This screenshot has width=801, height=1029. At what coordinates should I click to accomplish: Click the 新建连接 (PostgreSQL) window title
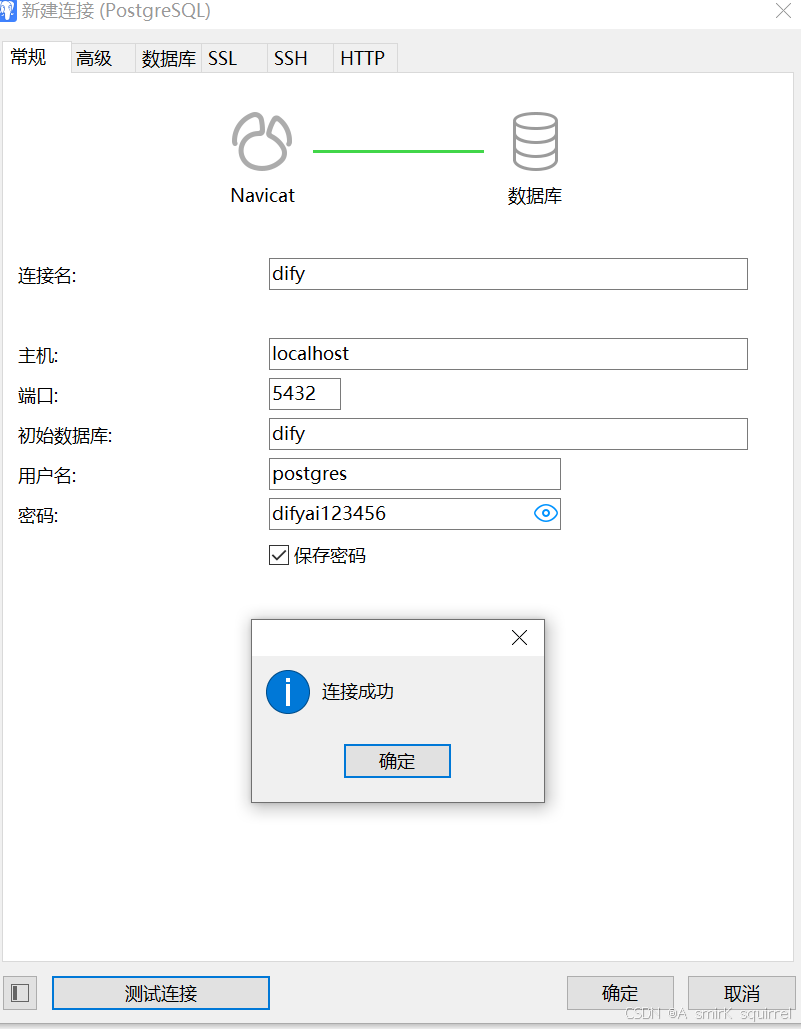(x=116, y=11)
